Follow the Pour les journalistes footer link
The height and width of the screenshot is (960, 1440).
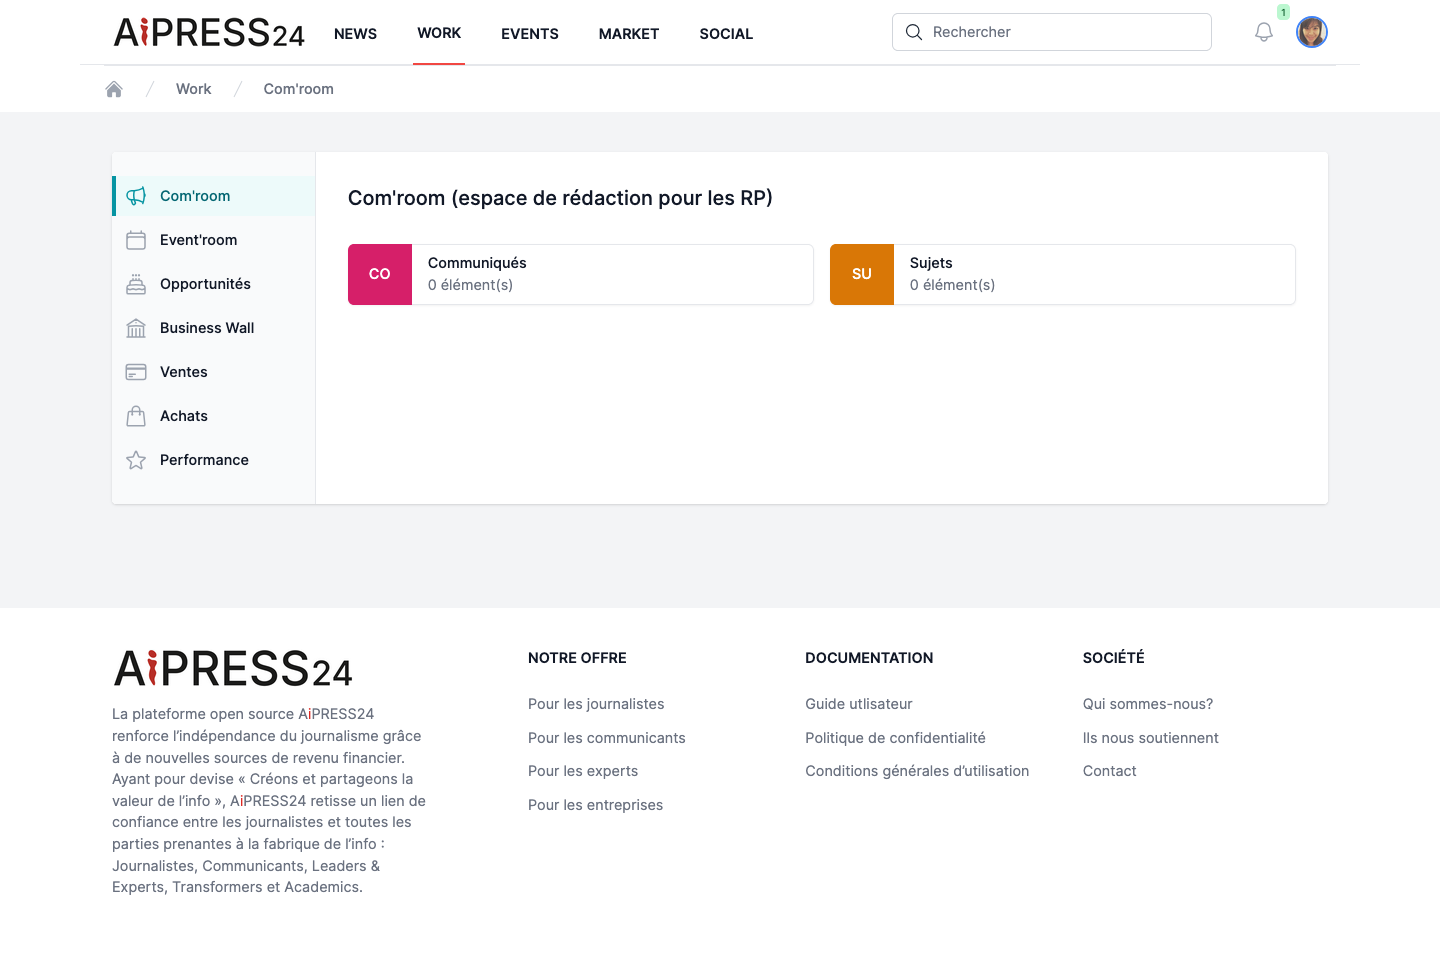[596, 704]
